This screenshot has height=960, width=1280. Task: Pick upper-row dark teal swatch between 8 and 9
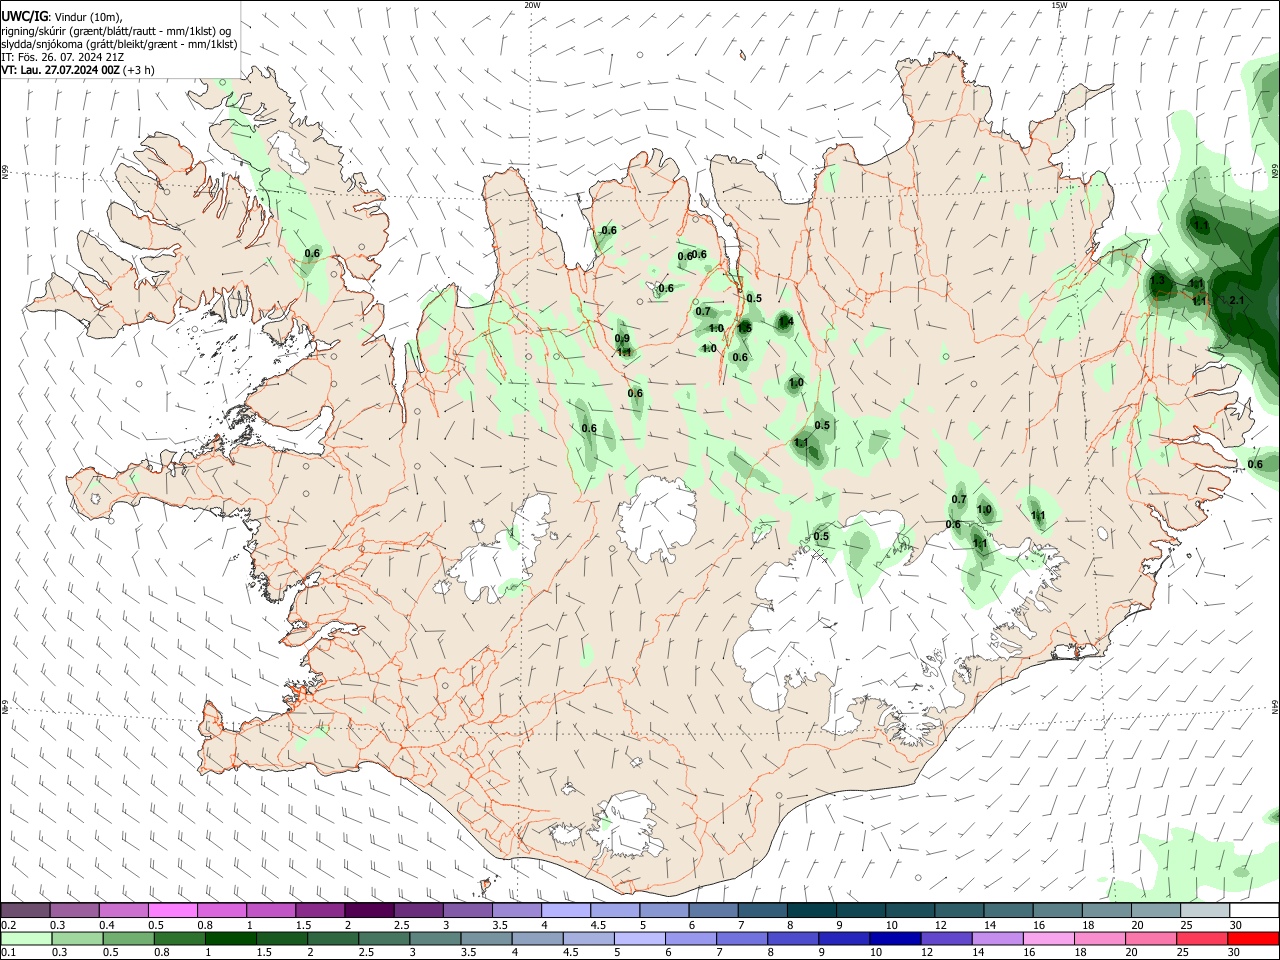(812, 910)
